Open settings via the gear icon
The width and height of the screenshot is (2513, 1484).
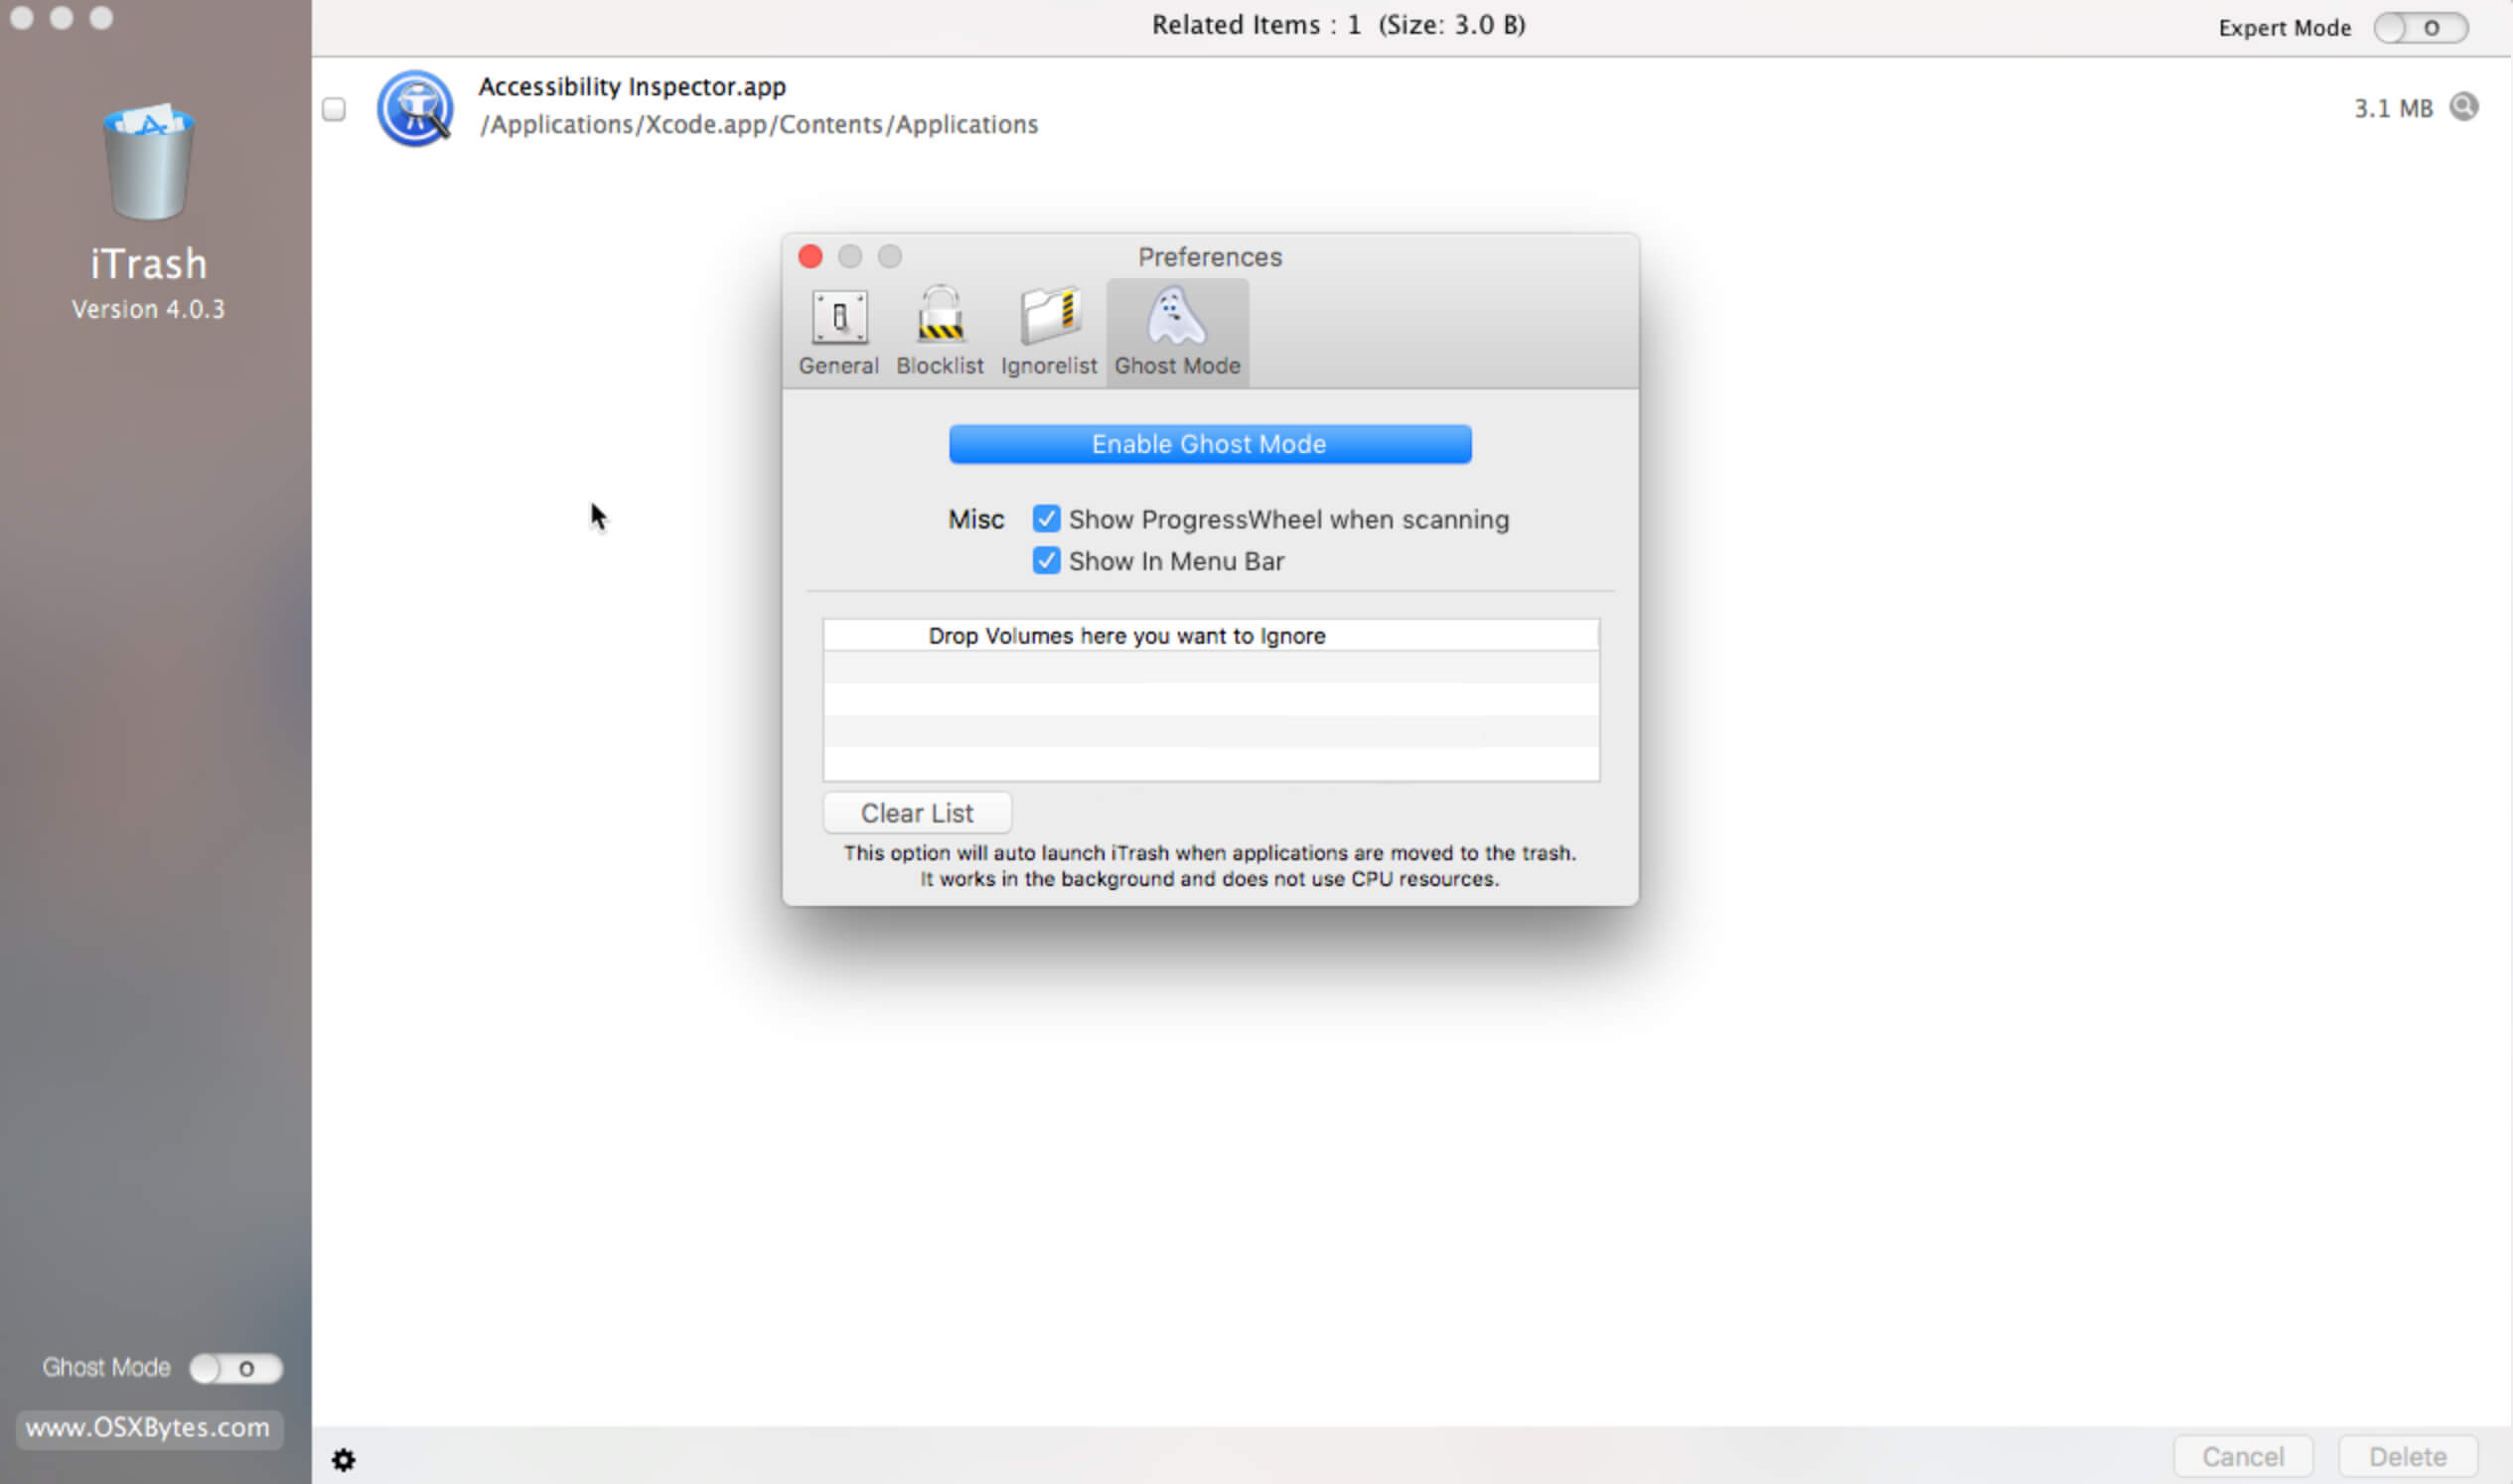click(343, 1459)
